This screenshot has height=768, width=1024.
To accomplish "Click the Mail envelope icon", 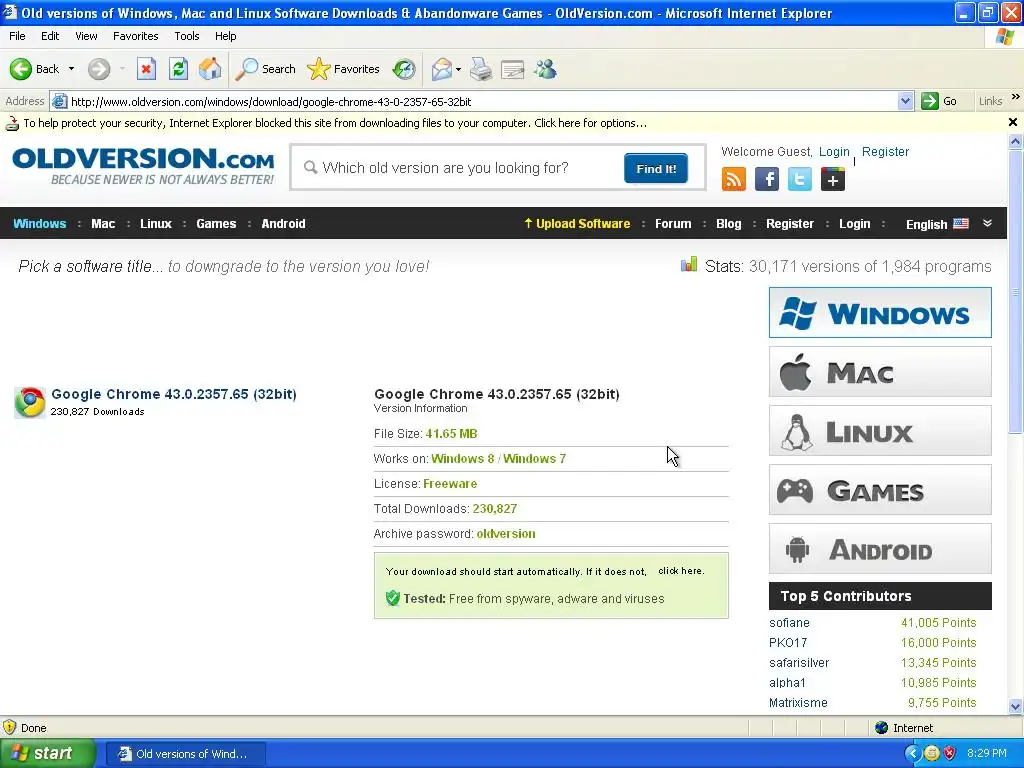I will coord(442,69).
